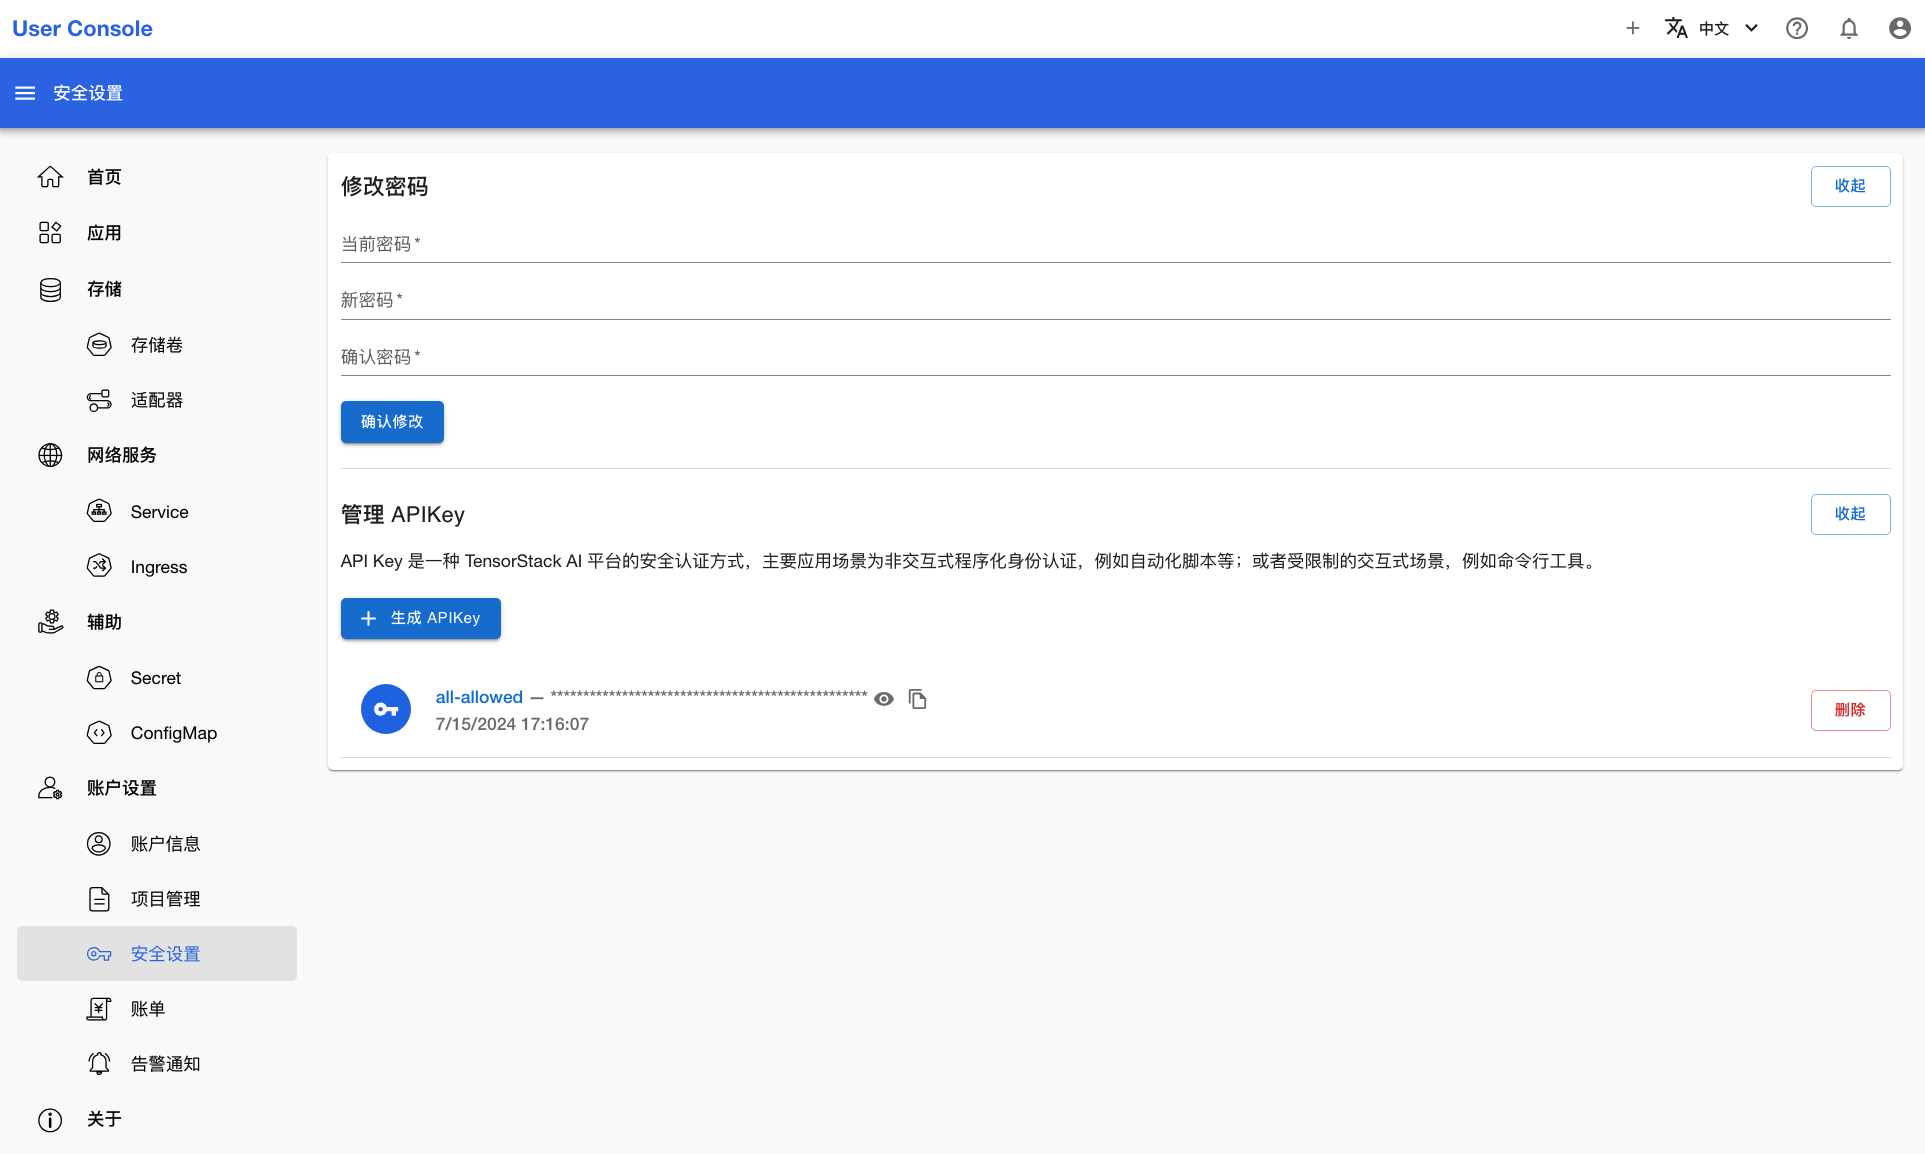Click the Secret lock icon
1925x1154 pixels.
[x=99, y=677]
